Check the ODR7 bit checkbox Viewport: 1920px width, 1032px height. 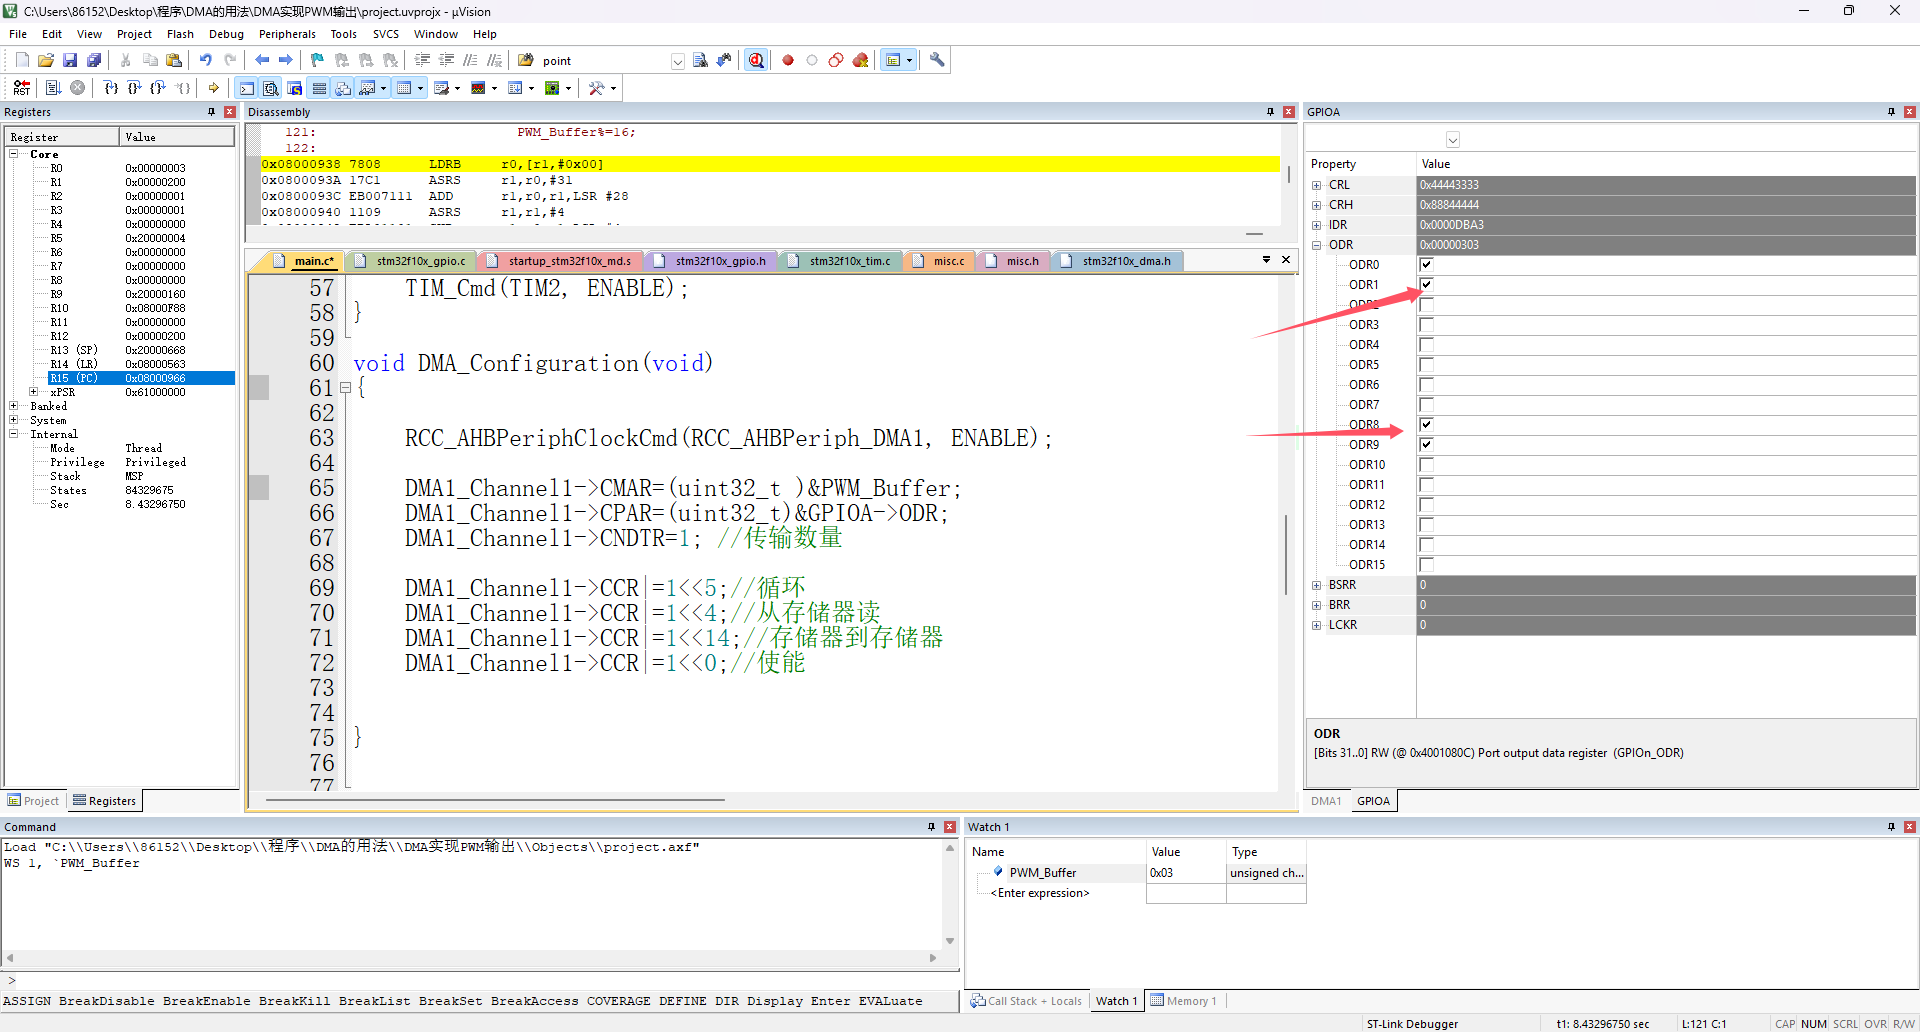(x=1427, y=405)
